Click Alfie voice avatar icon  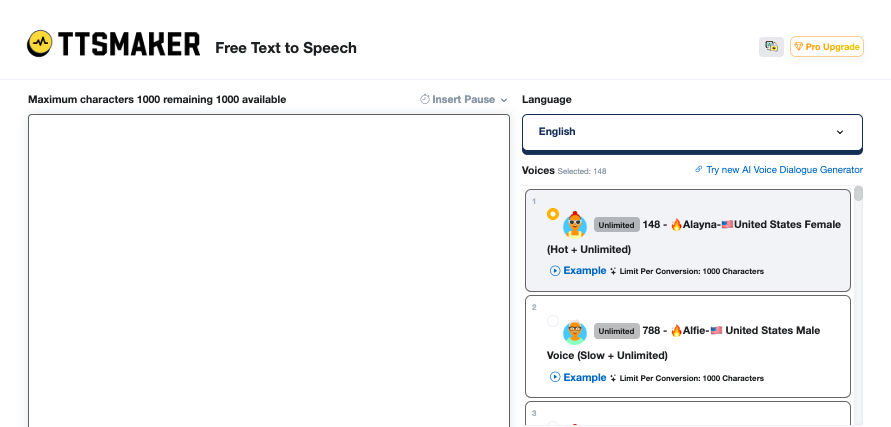coord(575,331)
